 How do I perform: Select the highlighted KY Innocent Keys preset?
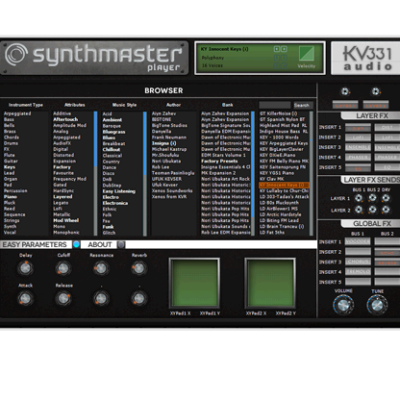pyautogui.click(x=284, y=185)
